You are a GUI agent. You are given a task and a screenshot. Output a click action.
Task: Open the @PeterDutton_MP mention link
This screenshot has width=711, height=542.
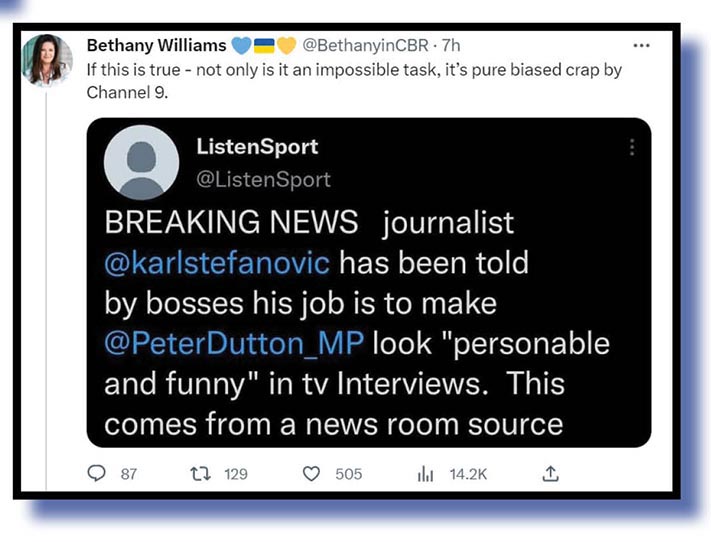[x=234, y=343]
